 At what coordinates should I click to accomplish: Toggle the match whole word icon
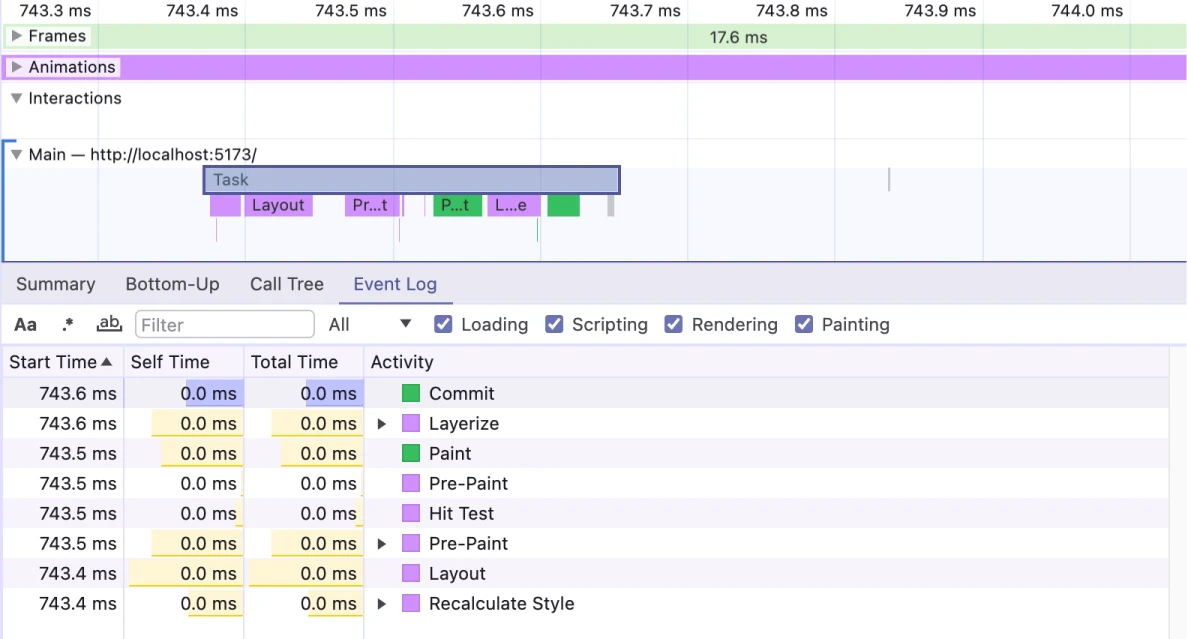click(108, 324)
